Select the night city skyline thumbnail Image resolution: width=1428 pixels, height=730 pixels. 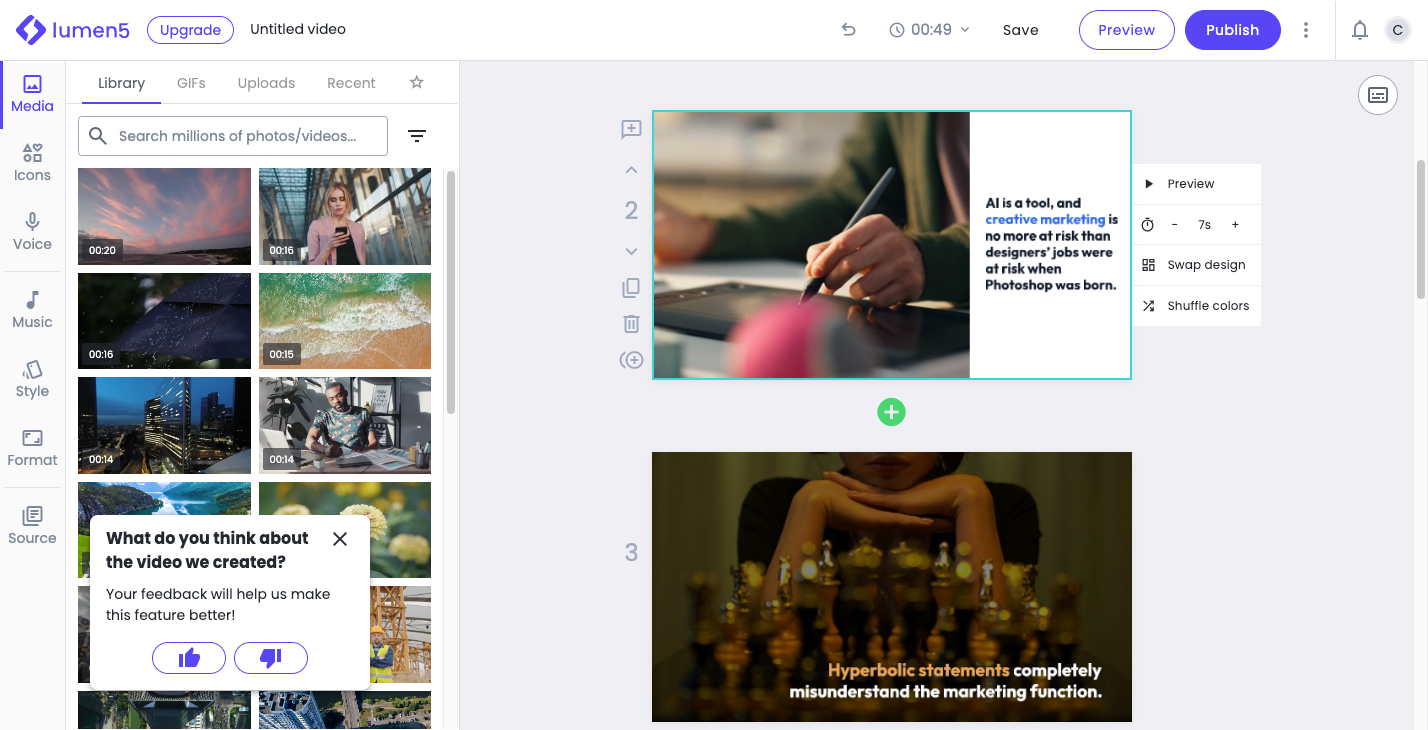coord(164,425)
